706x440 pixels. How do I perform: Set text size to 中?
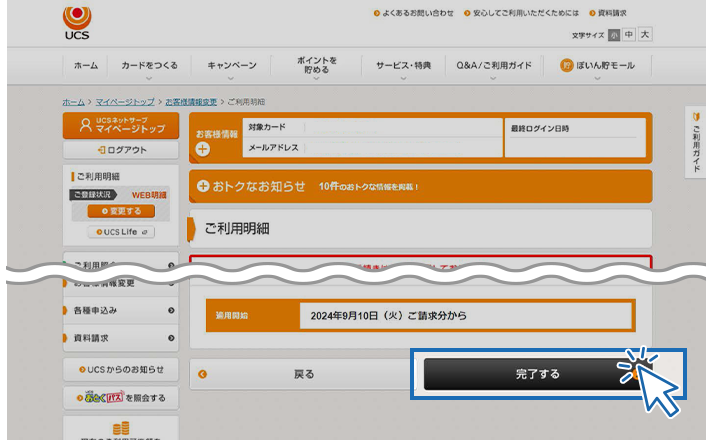(x=629, y=35)
